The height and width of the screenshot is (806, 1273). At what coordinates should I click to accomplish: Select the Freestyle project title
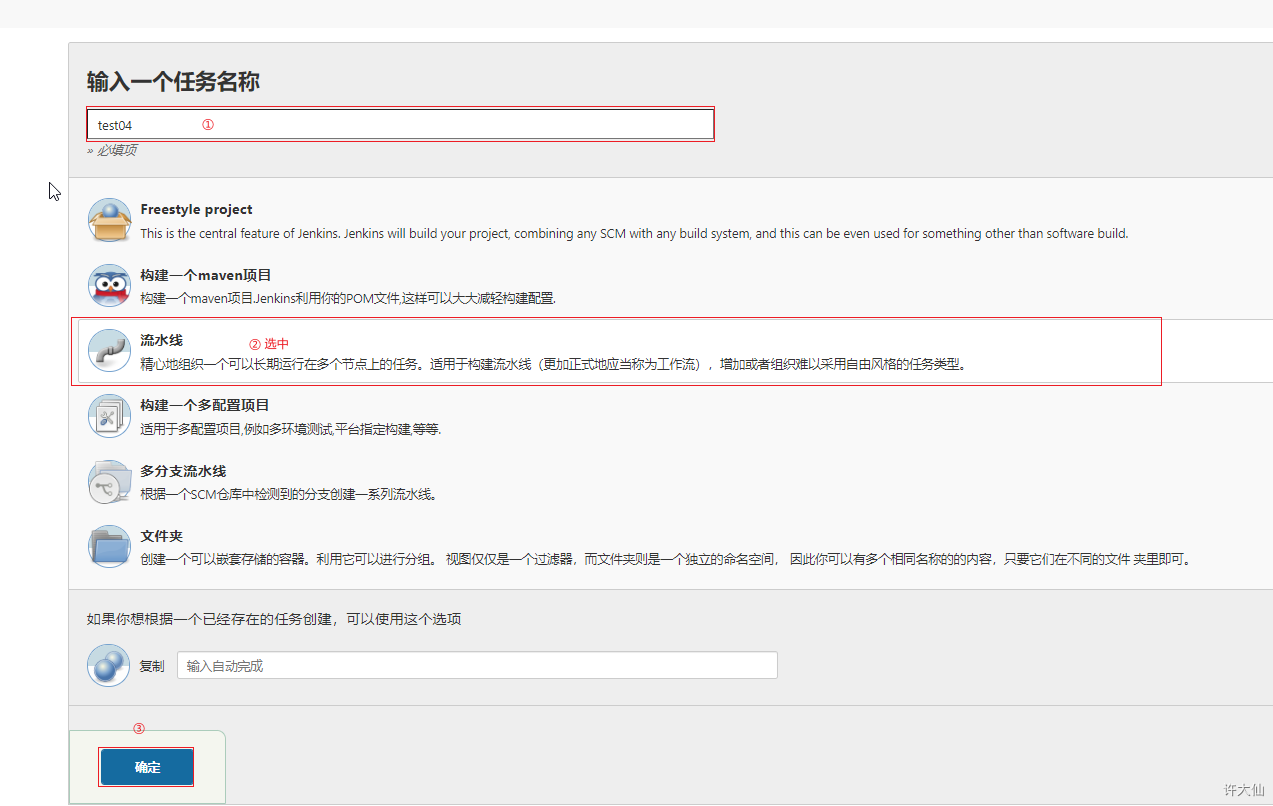pos(196,210)
